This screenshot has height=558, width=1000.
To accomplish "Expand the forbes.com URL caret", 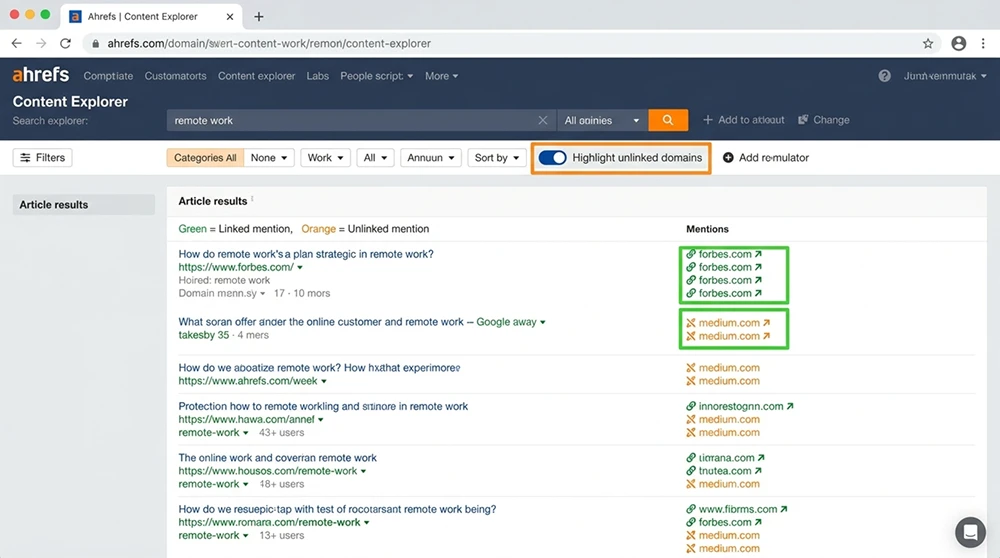I will coord(300,268).
